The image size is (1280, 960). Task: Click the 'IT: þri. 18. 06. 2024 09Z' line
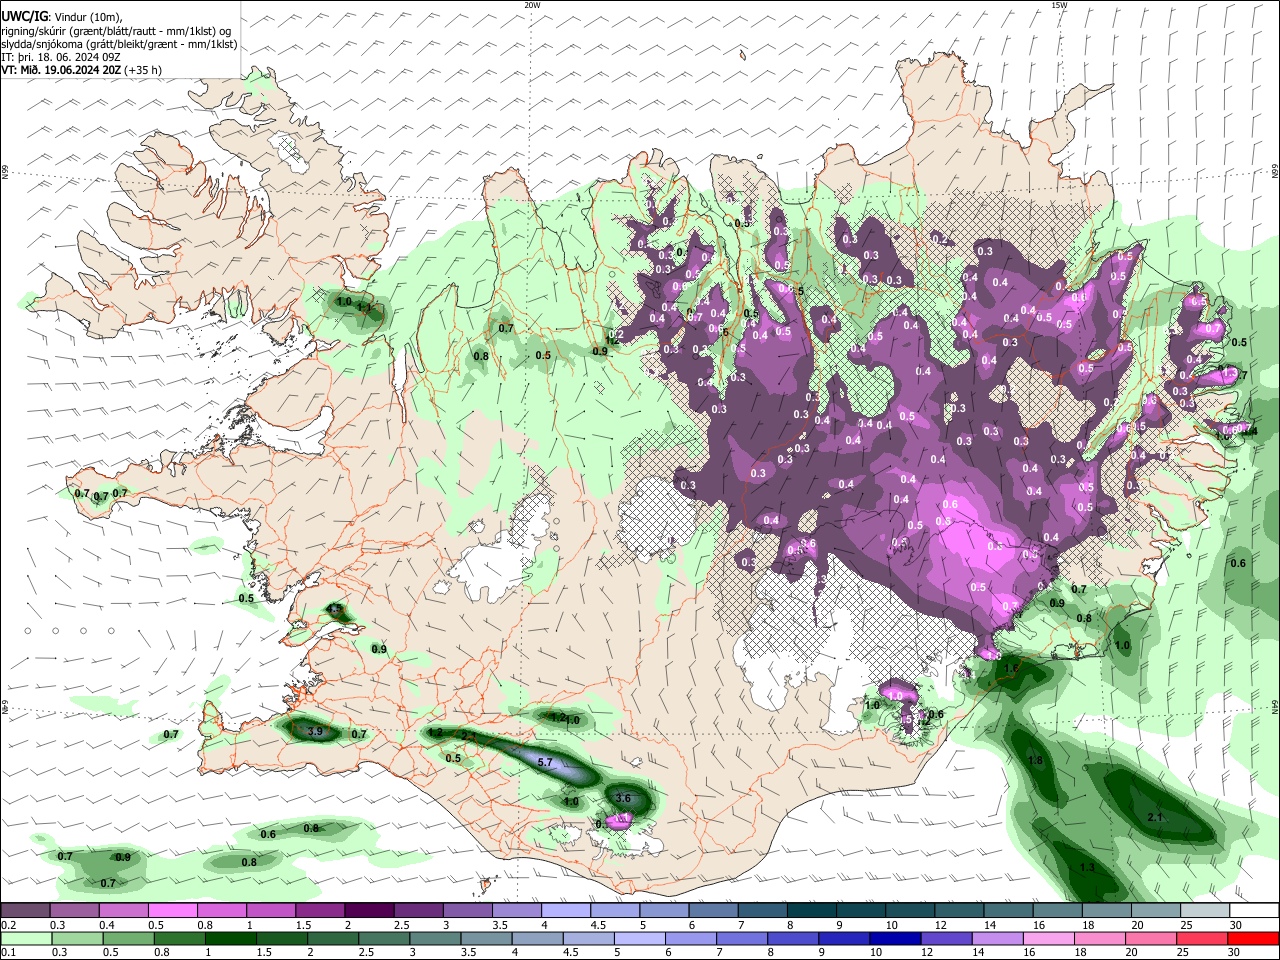point(61,57)
